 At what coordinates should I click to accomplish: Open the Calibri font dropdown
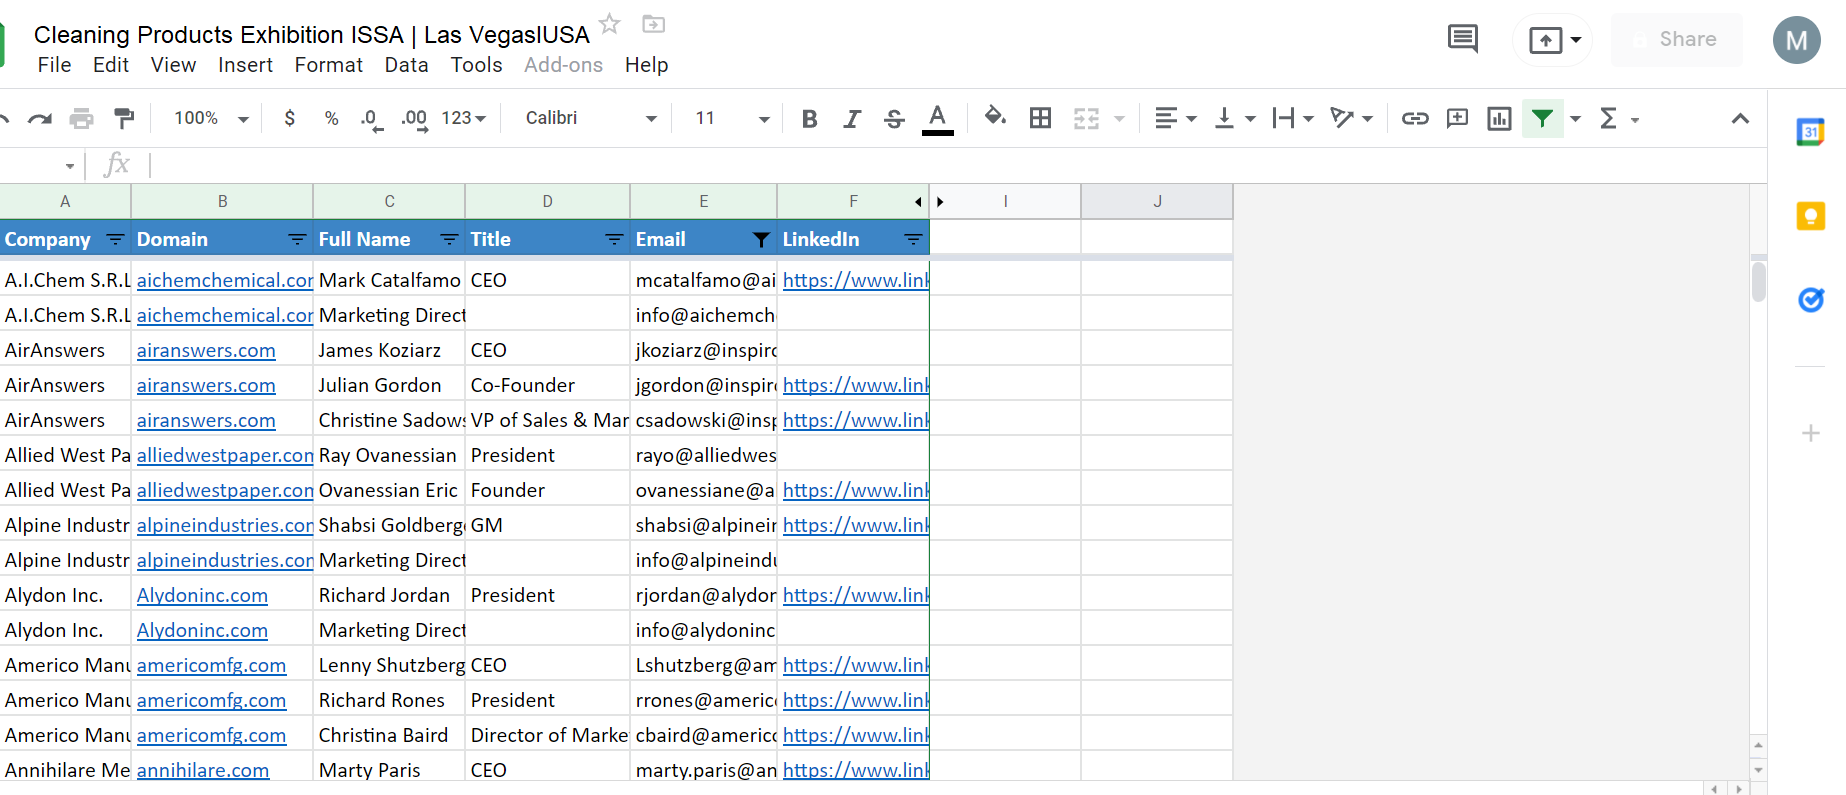591,118
